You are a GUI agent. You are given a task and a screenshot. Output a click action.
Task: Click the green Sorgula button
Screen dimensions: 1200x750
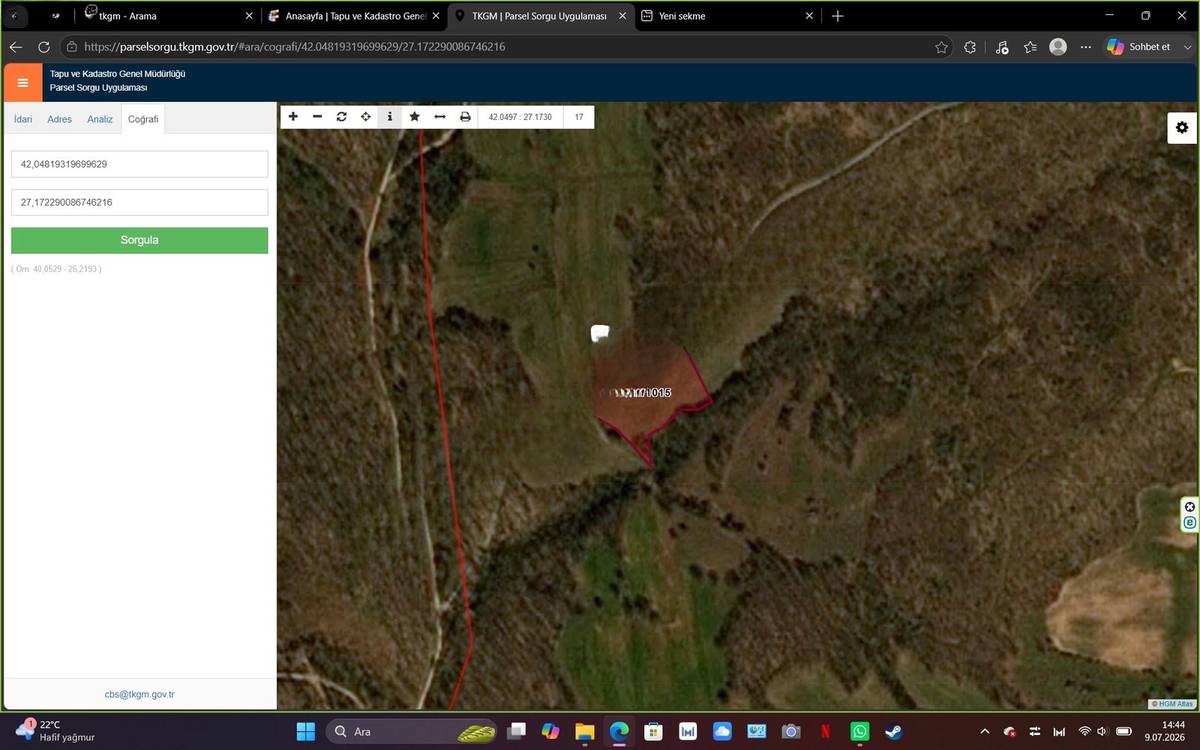[x=139, y=240]
